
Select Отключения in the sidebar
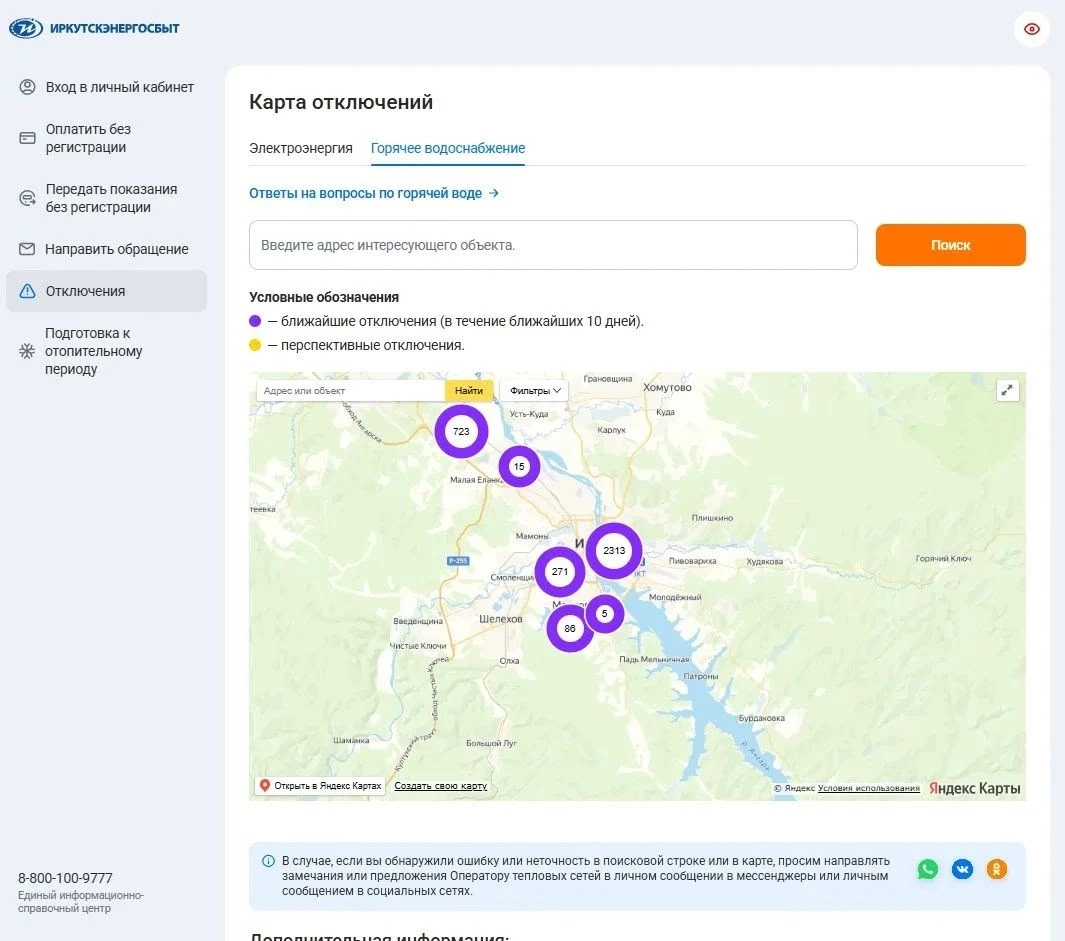click(x=107, y=291)
